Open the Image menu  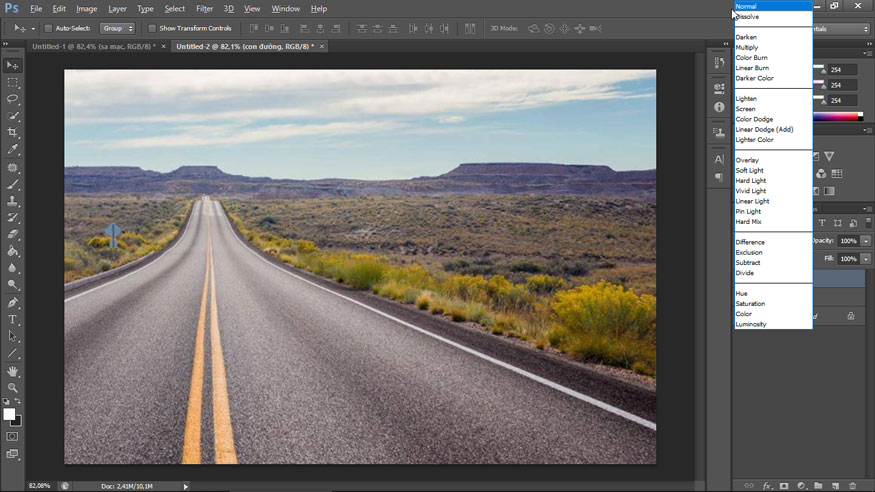point(86,9)
